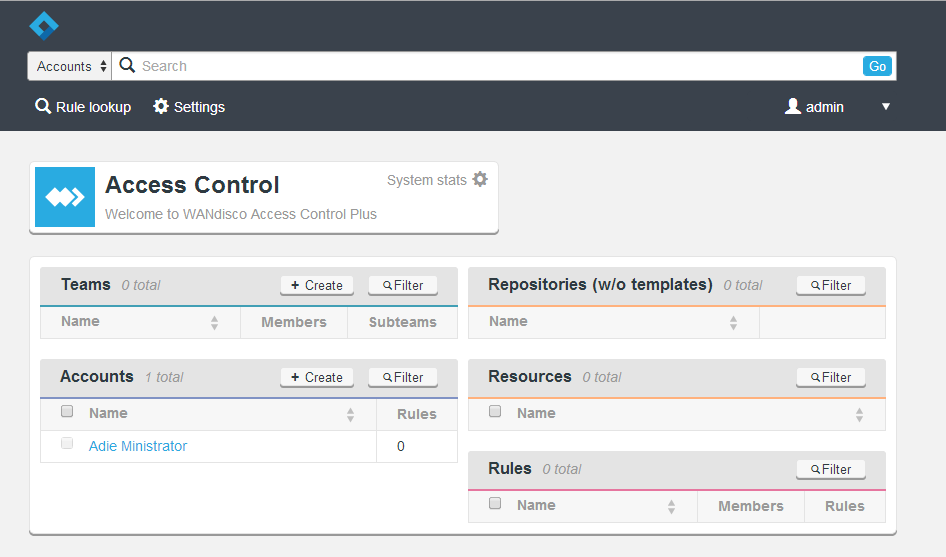This screenshot has width=946, height=557.
Task: Create a new account
Action: click(317, 377)
